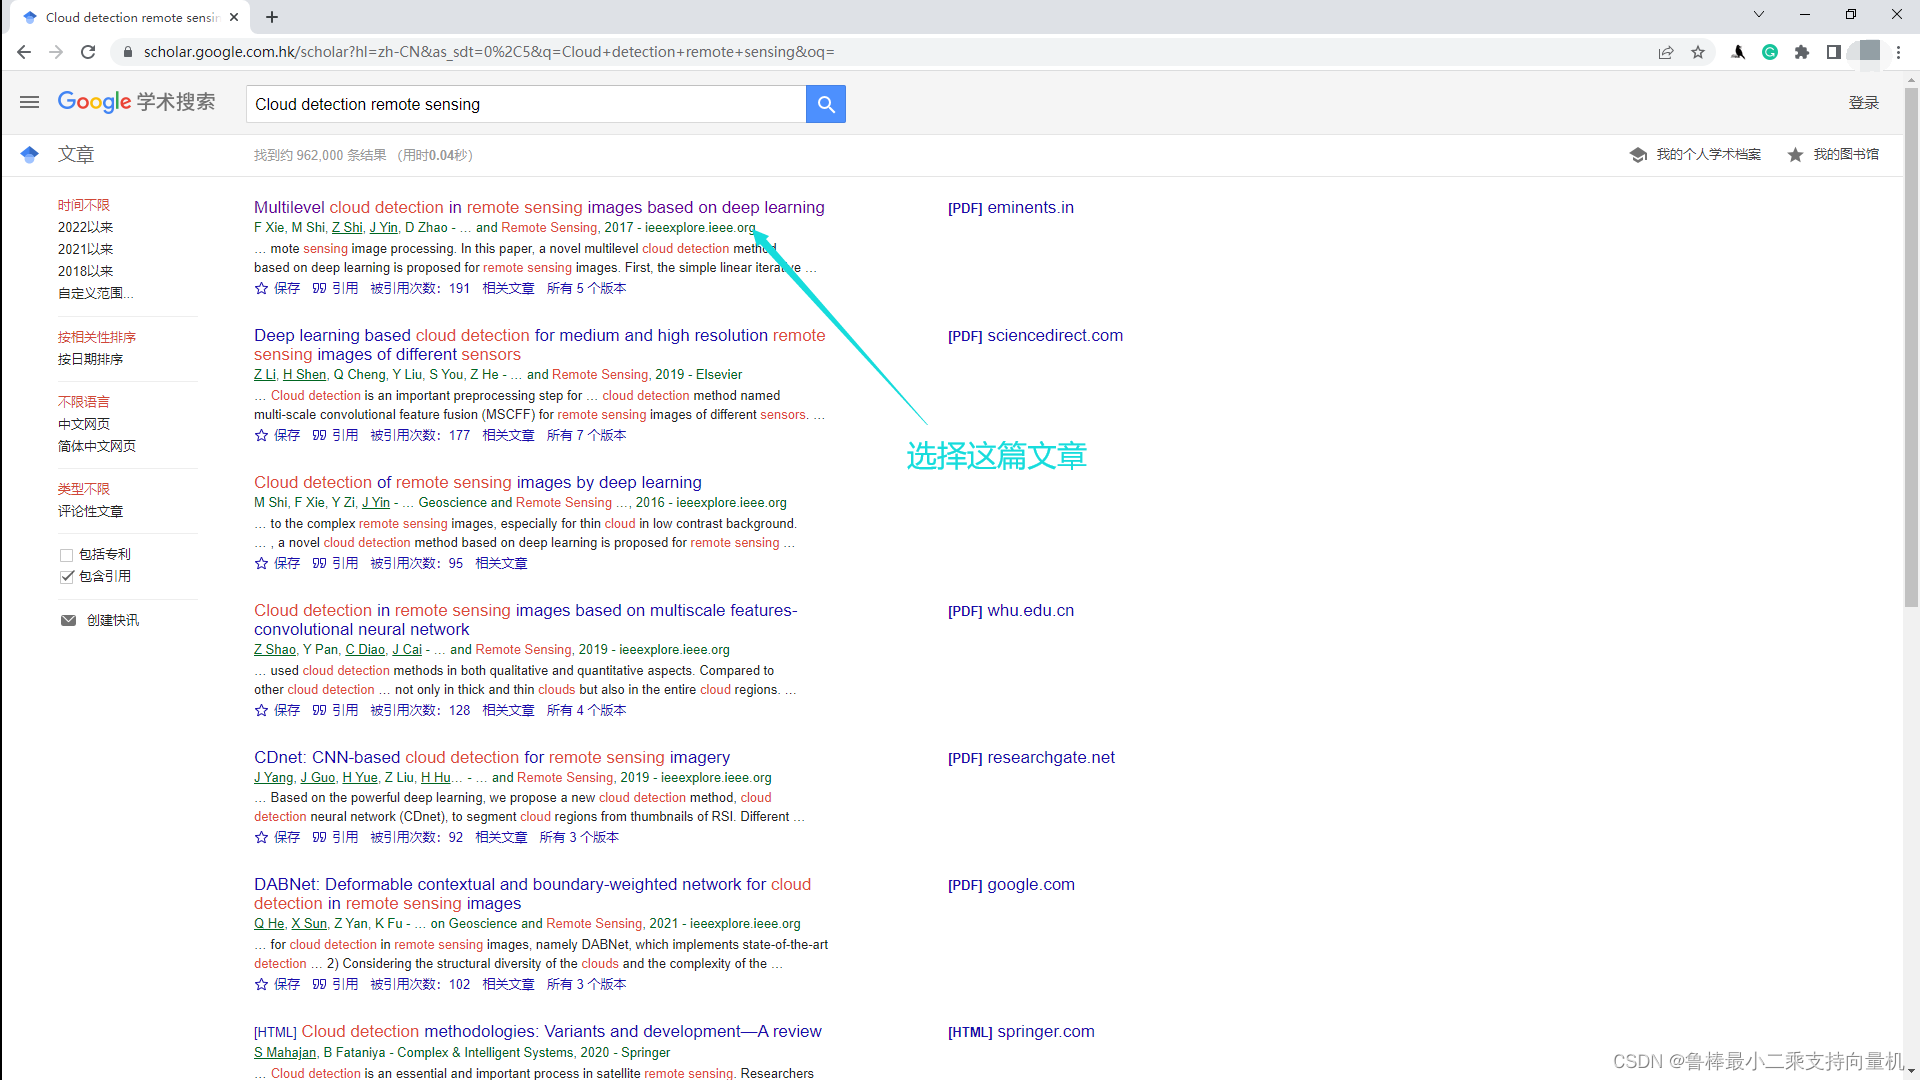The width and height of the screenshot is (1920, 1080).
Task: Click inside the Scholar search input field
Action: [526, 104]
